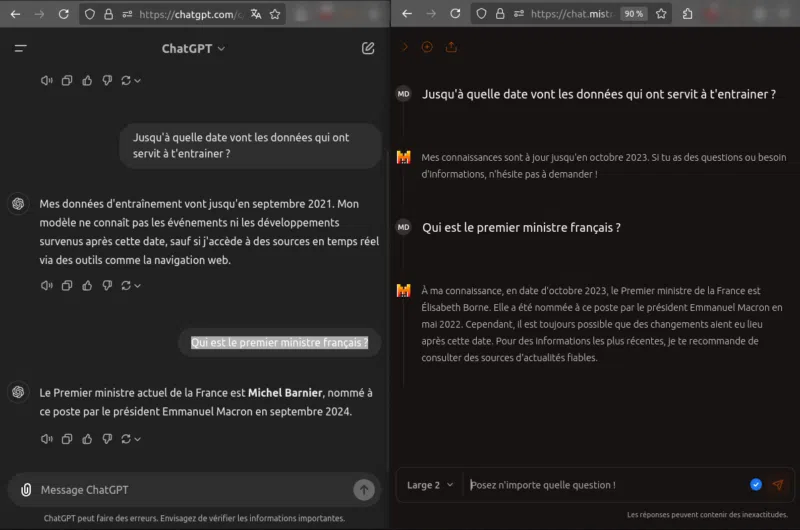This screenshot has width=800, height=530.
Task: Click tracking protection shield in ChatGPT browser
Action: pyautogui.click(x=90, y=14)
